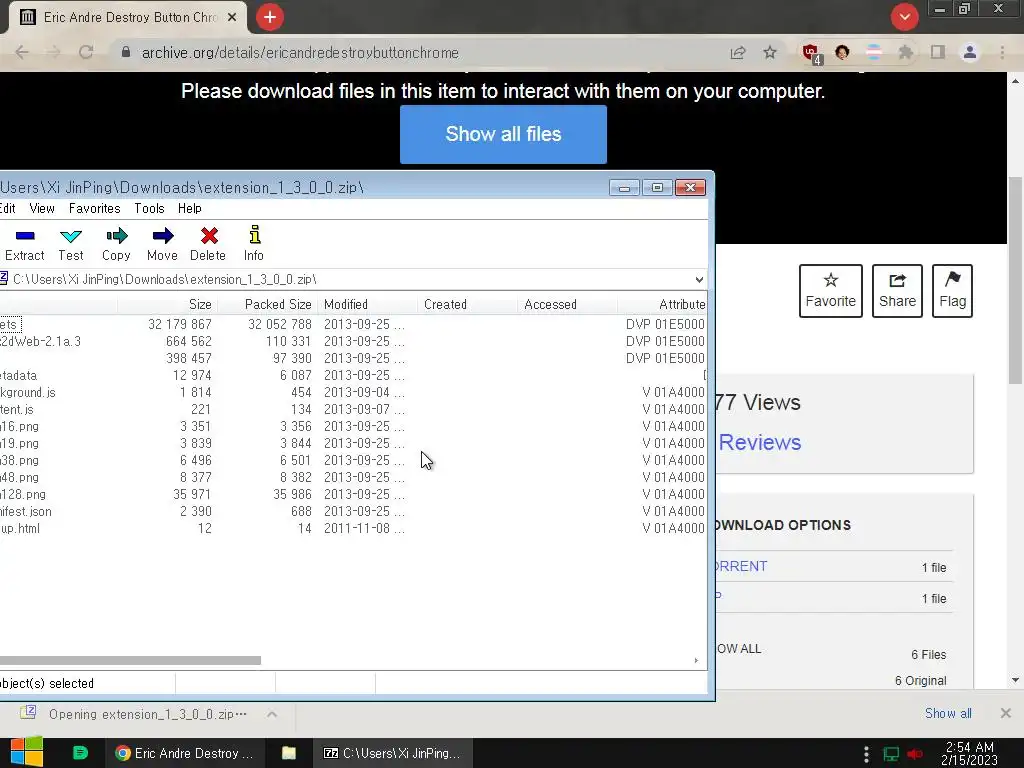Select the row ending in 2dWeb-2.1a.3
1024x768 pixels.
coord(353,342)
